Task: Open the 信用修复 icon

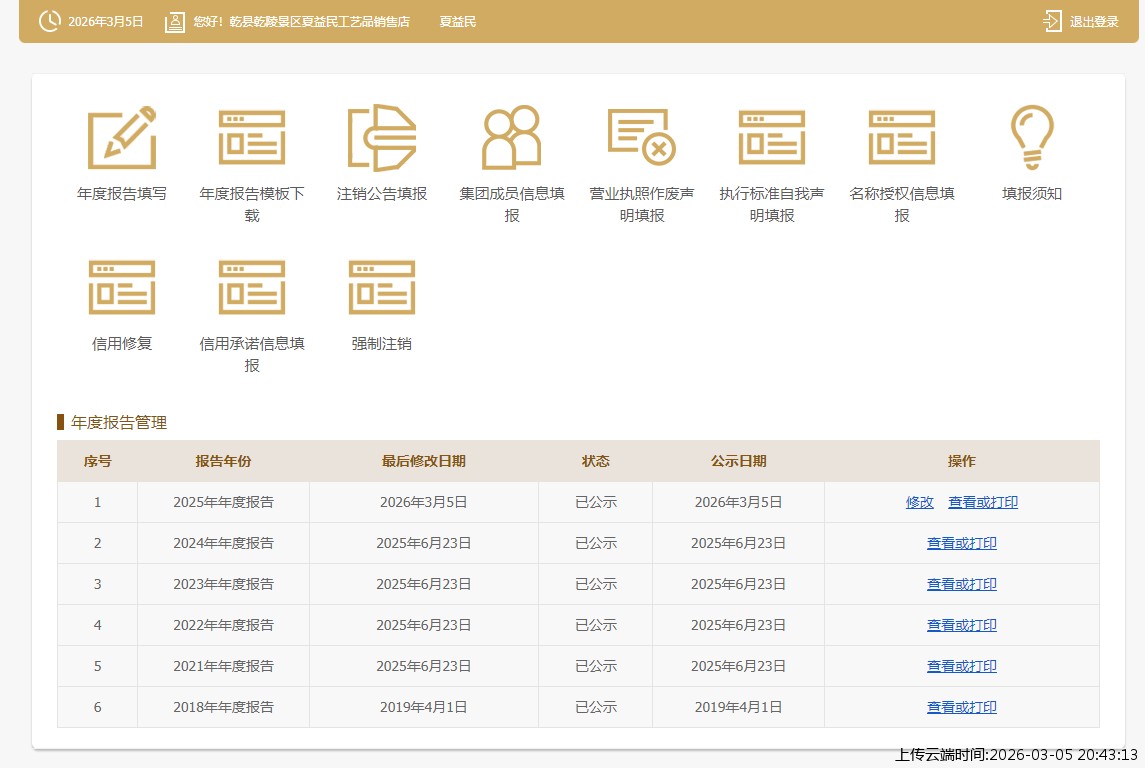Action: click(122, 288)
